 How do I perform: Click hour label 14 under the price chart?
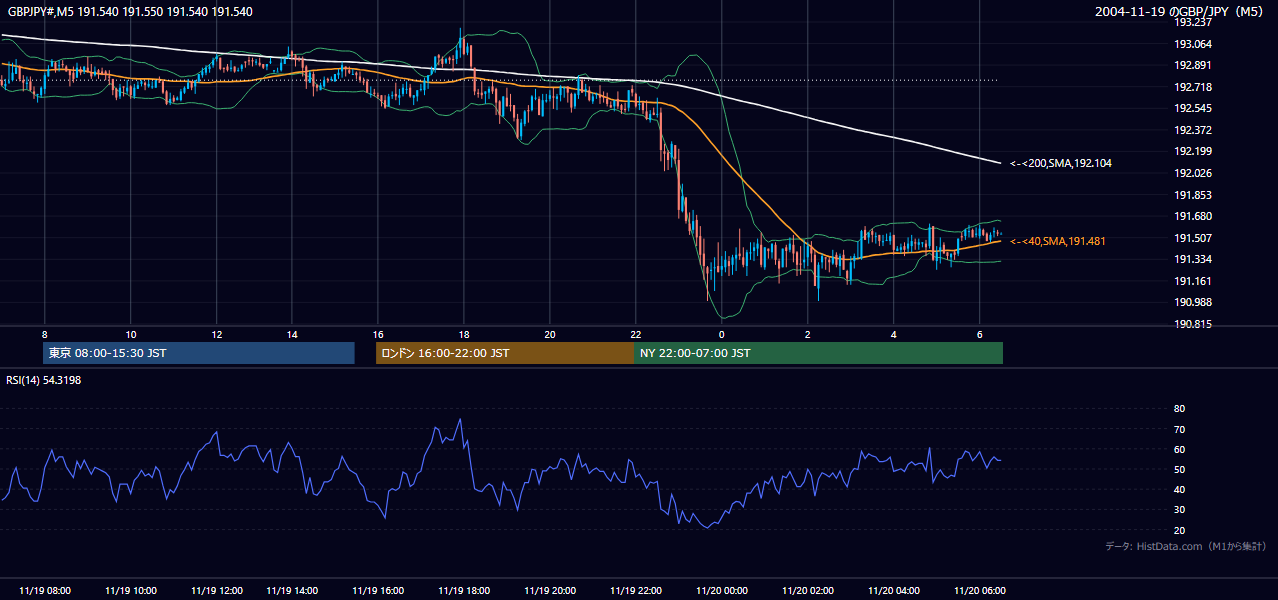[291, 334]
